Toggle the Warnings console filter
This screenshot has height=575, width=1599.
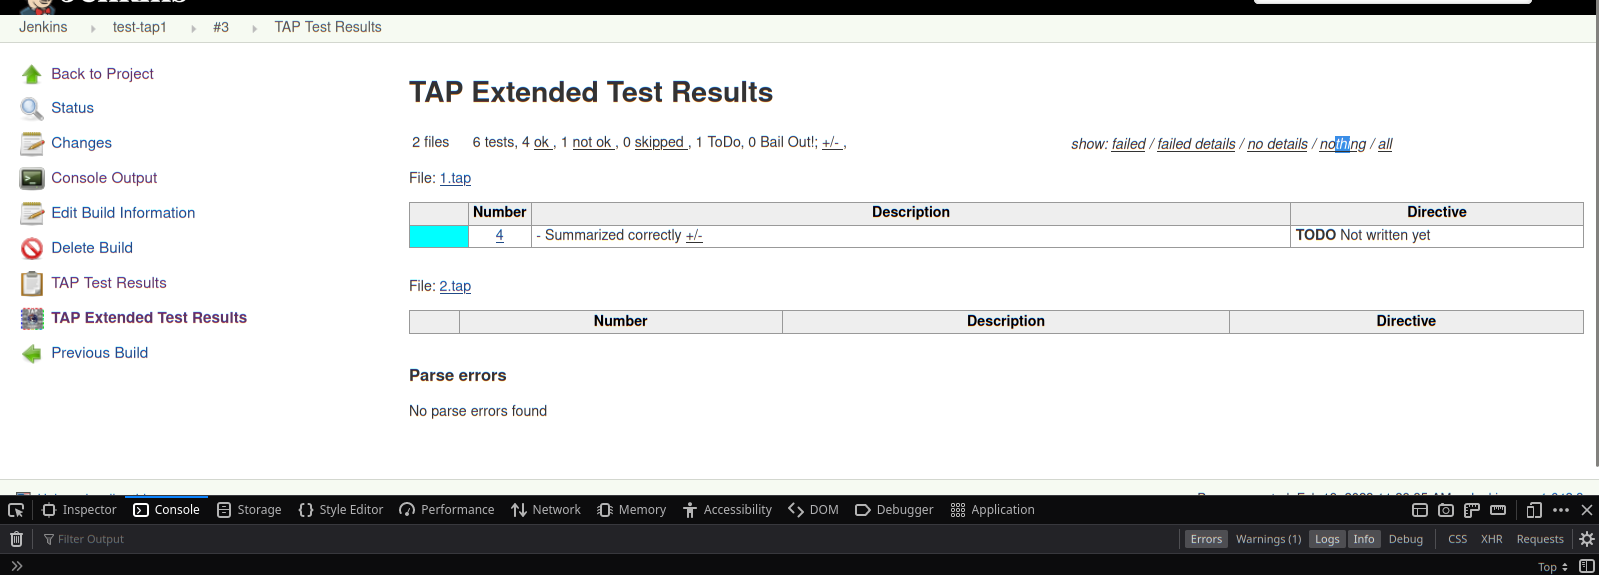(1268, 539)
